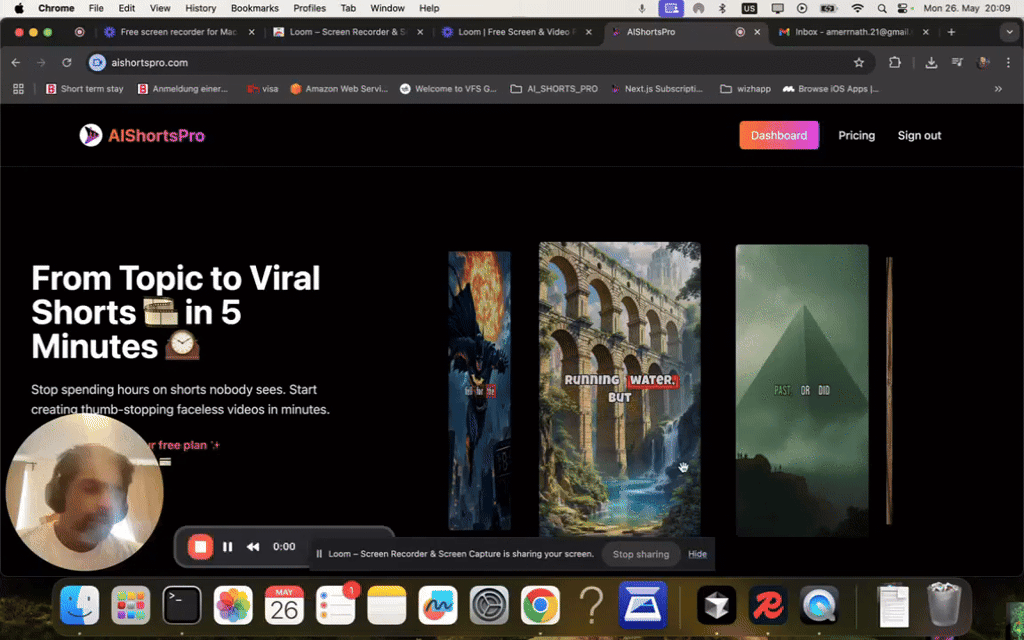Open Launchpad from the Dock
The width and height of the screenshot is (1024, 640).
pos(131,605)
